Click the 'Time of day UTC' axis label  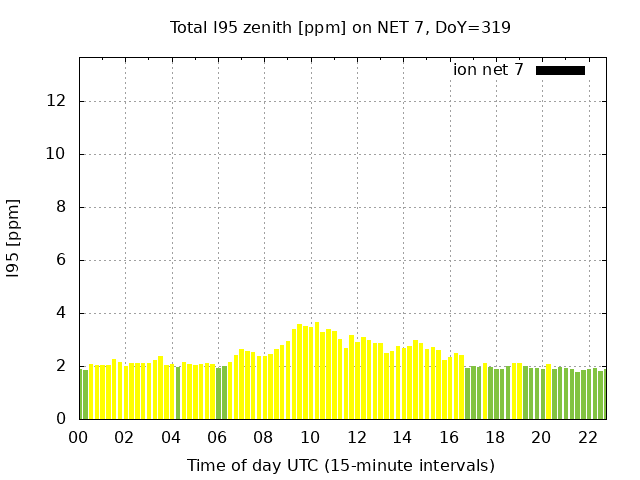[x=340, y=465]
